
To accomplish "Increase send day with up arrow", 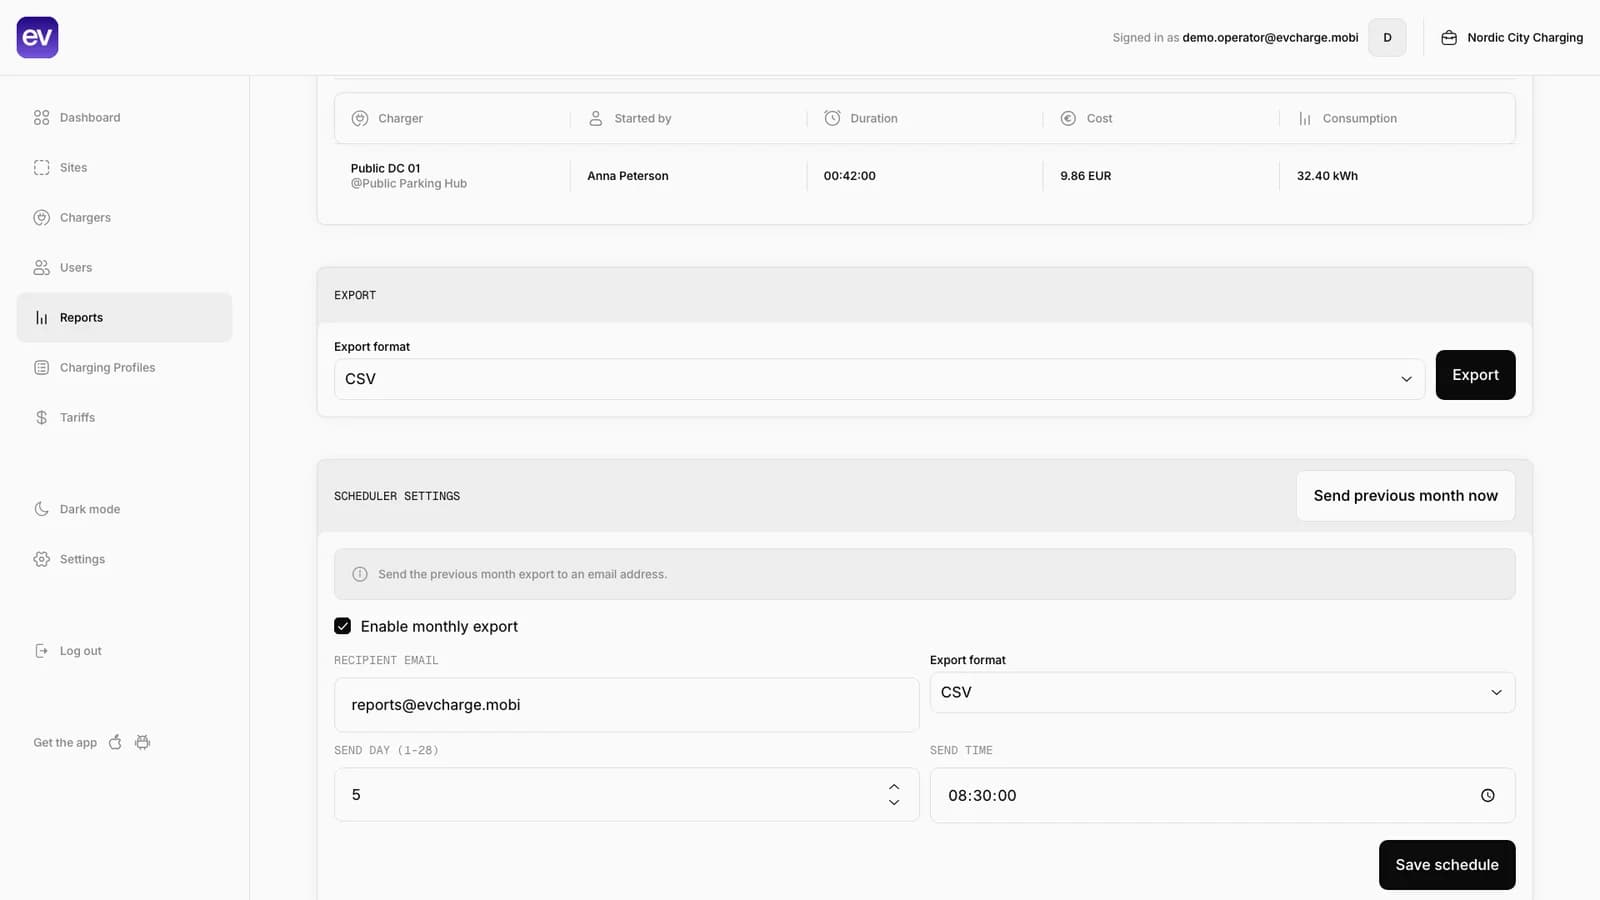I will [894, 787].
